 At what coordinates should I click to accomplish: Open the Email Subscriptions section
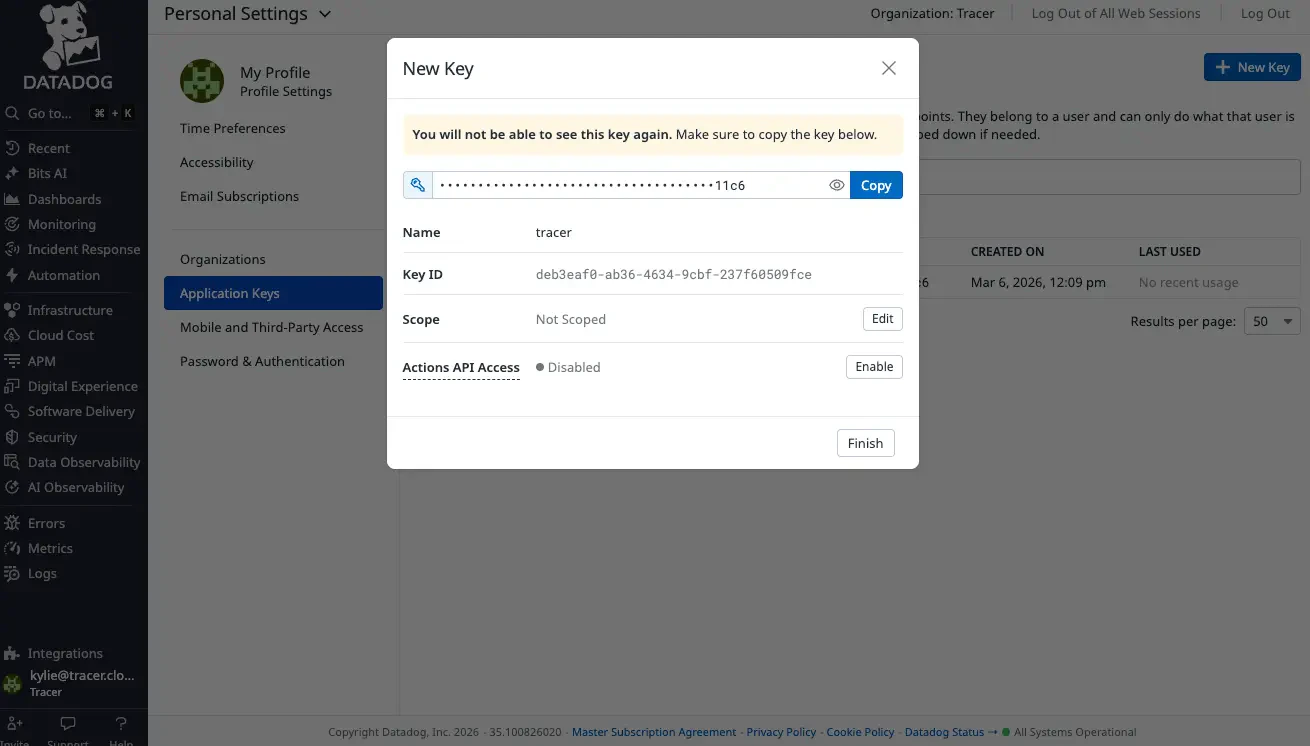[239, 196]
